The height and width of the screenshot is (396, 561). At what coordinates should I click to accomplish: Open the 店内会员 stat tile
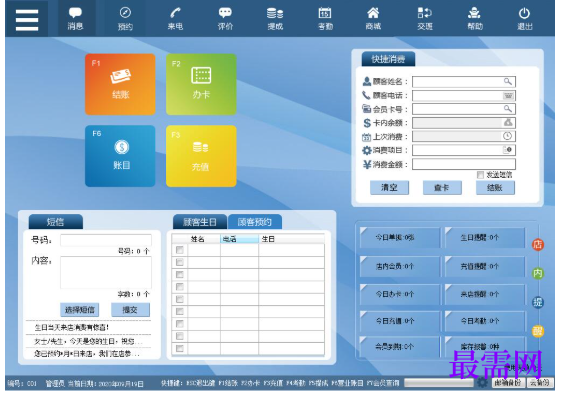click(399, 266)
